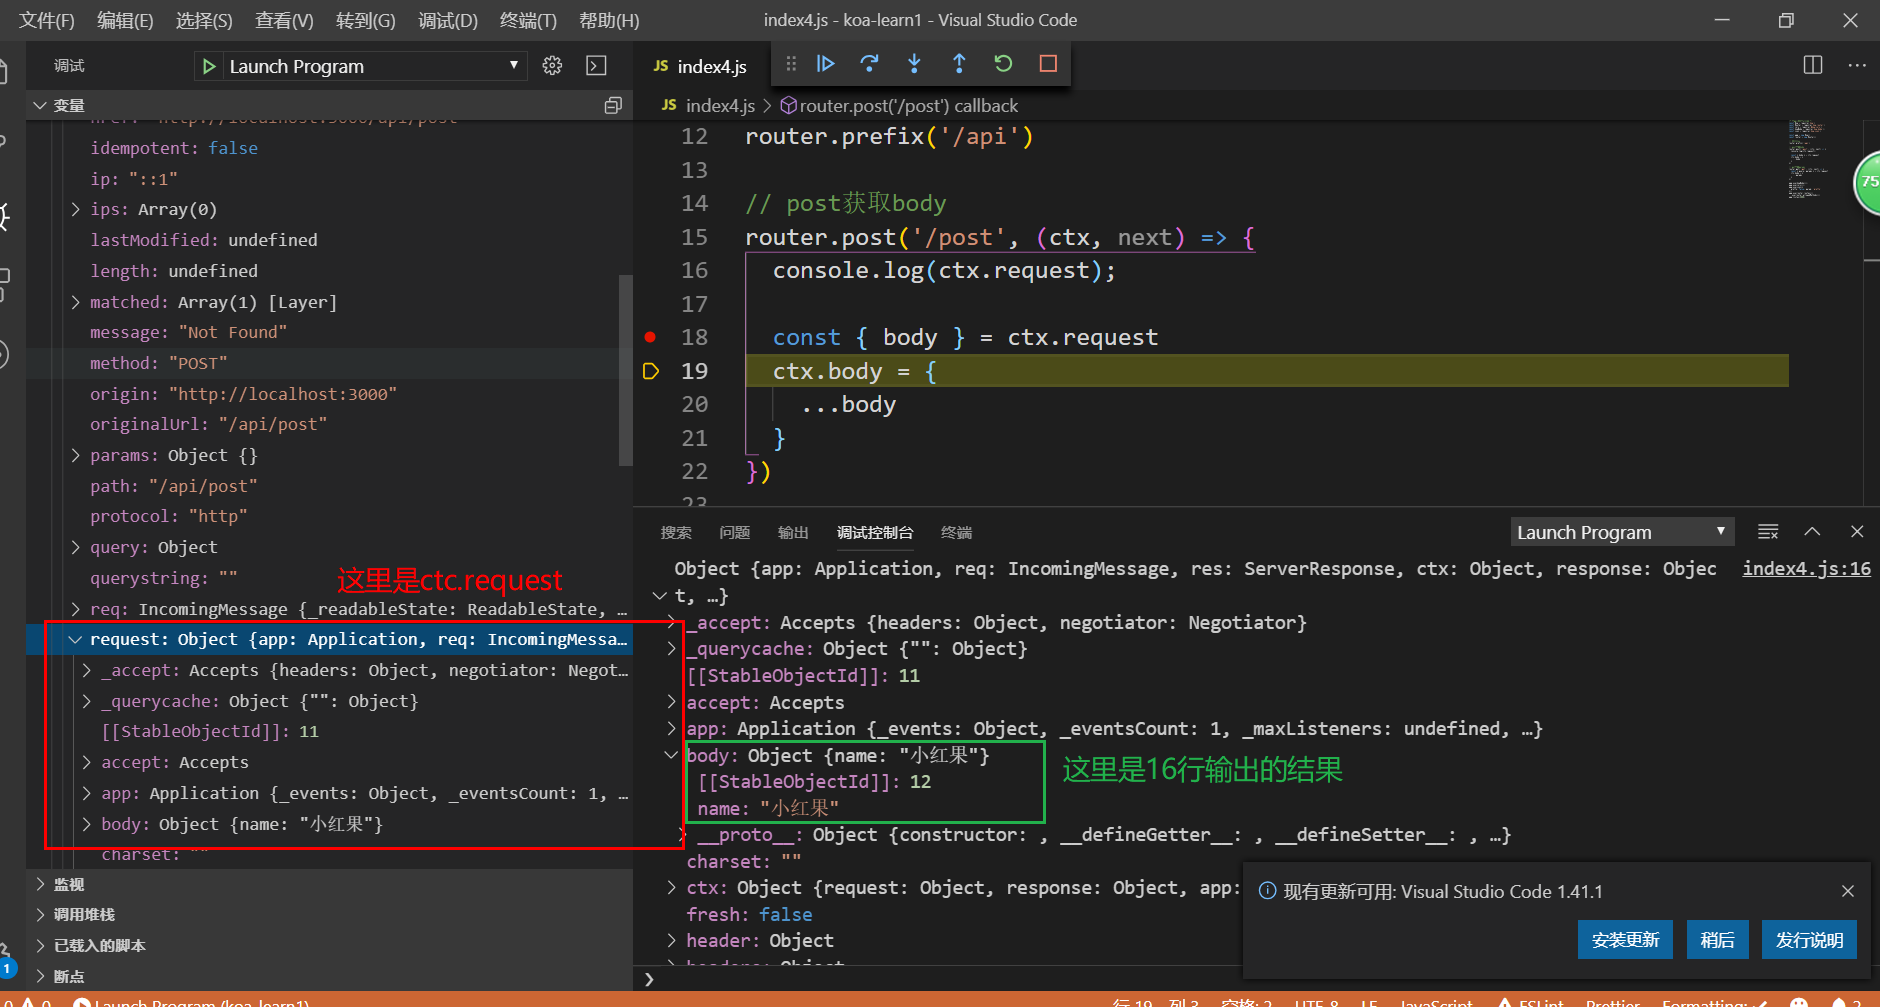This screenshot has width=1880, height=1007.
Task: Click the current-line debug marker on line 19
Action: 650,371
